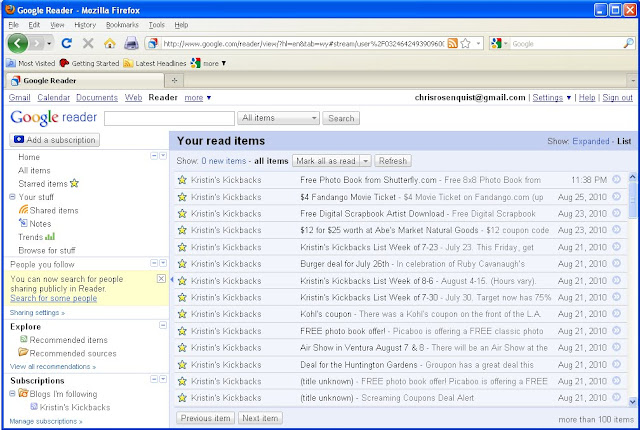The height and width of the screenshot is (430, 640).
Task: Bookmark this page with the star icon
Action: coord(465,43)
